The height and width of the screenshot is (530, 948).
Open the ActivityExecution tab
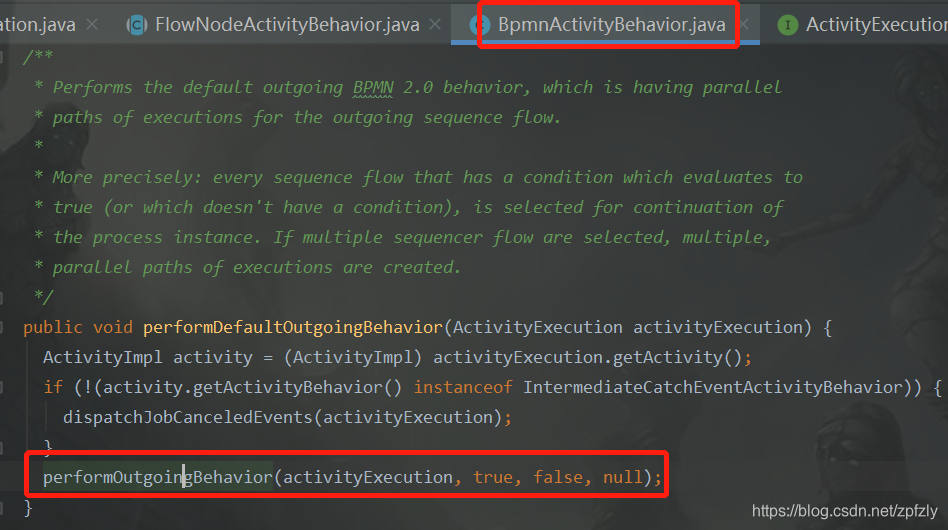pos(877,25)
